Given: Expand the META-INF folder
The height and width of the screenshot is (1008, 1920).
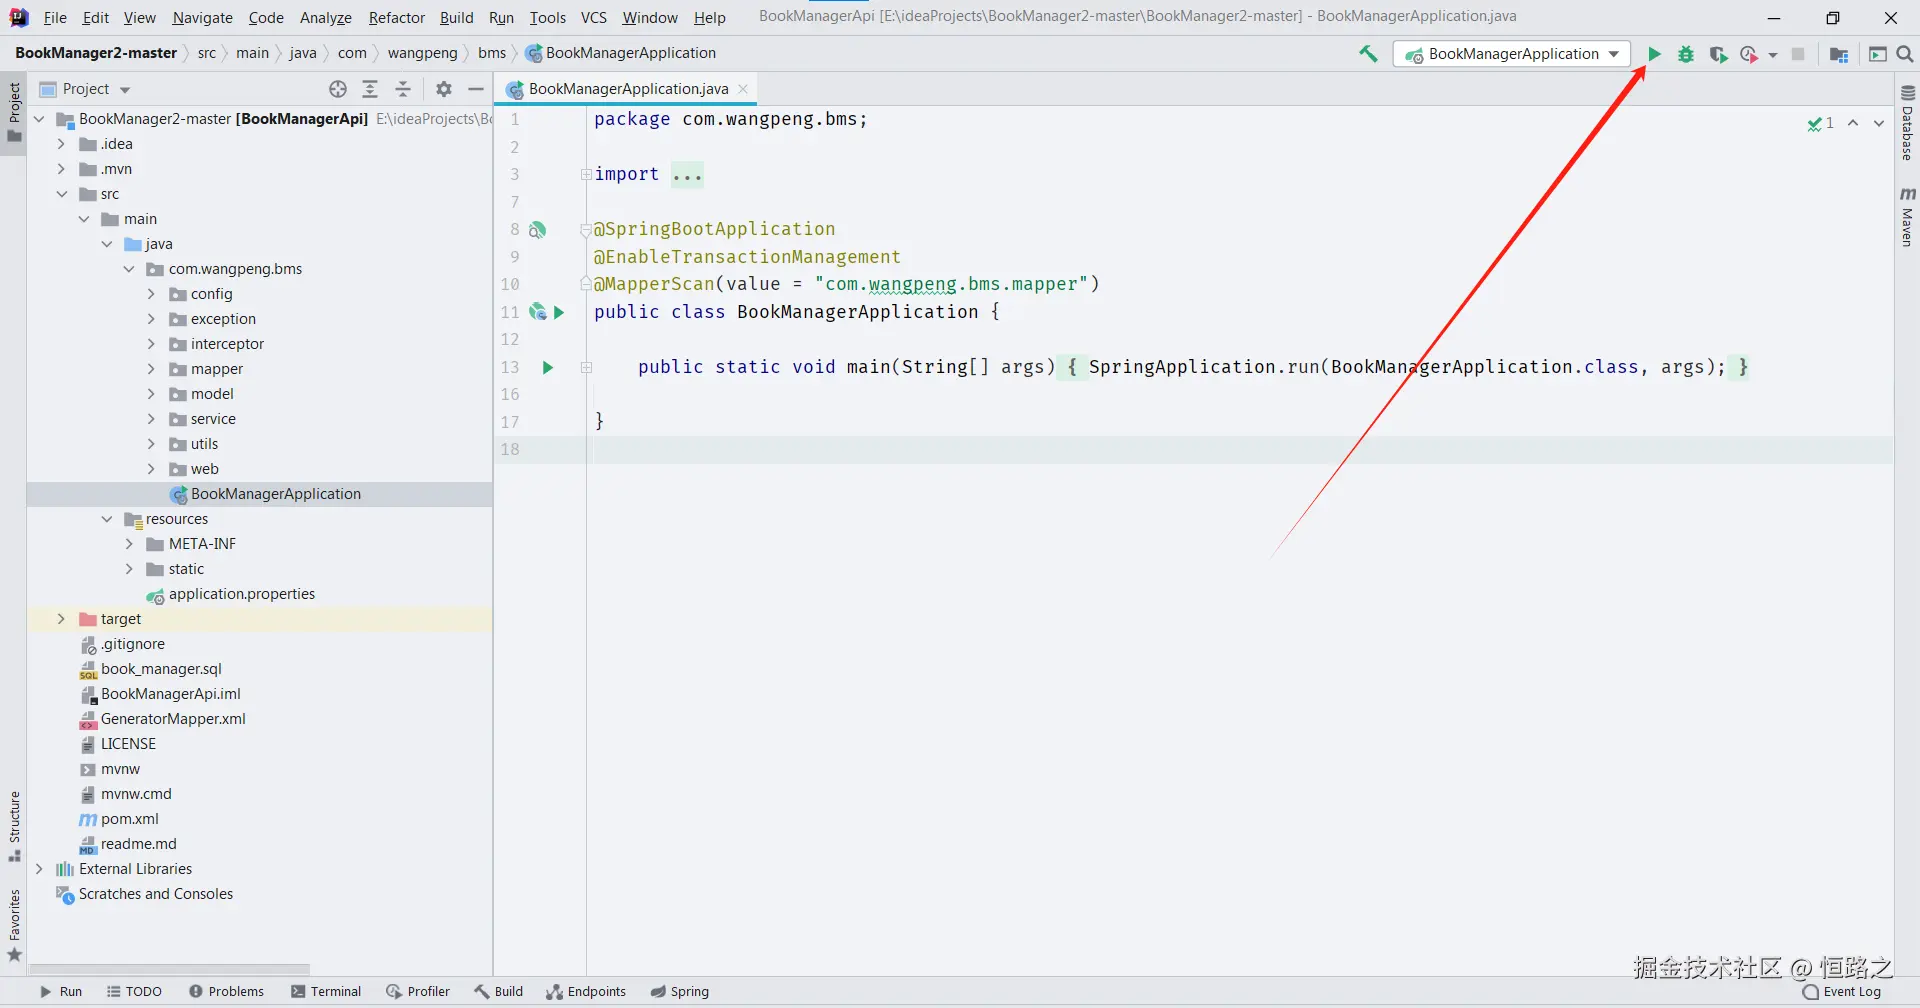Looking at the screenshot, I should [129, 544].
